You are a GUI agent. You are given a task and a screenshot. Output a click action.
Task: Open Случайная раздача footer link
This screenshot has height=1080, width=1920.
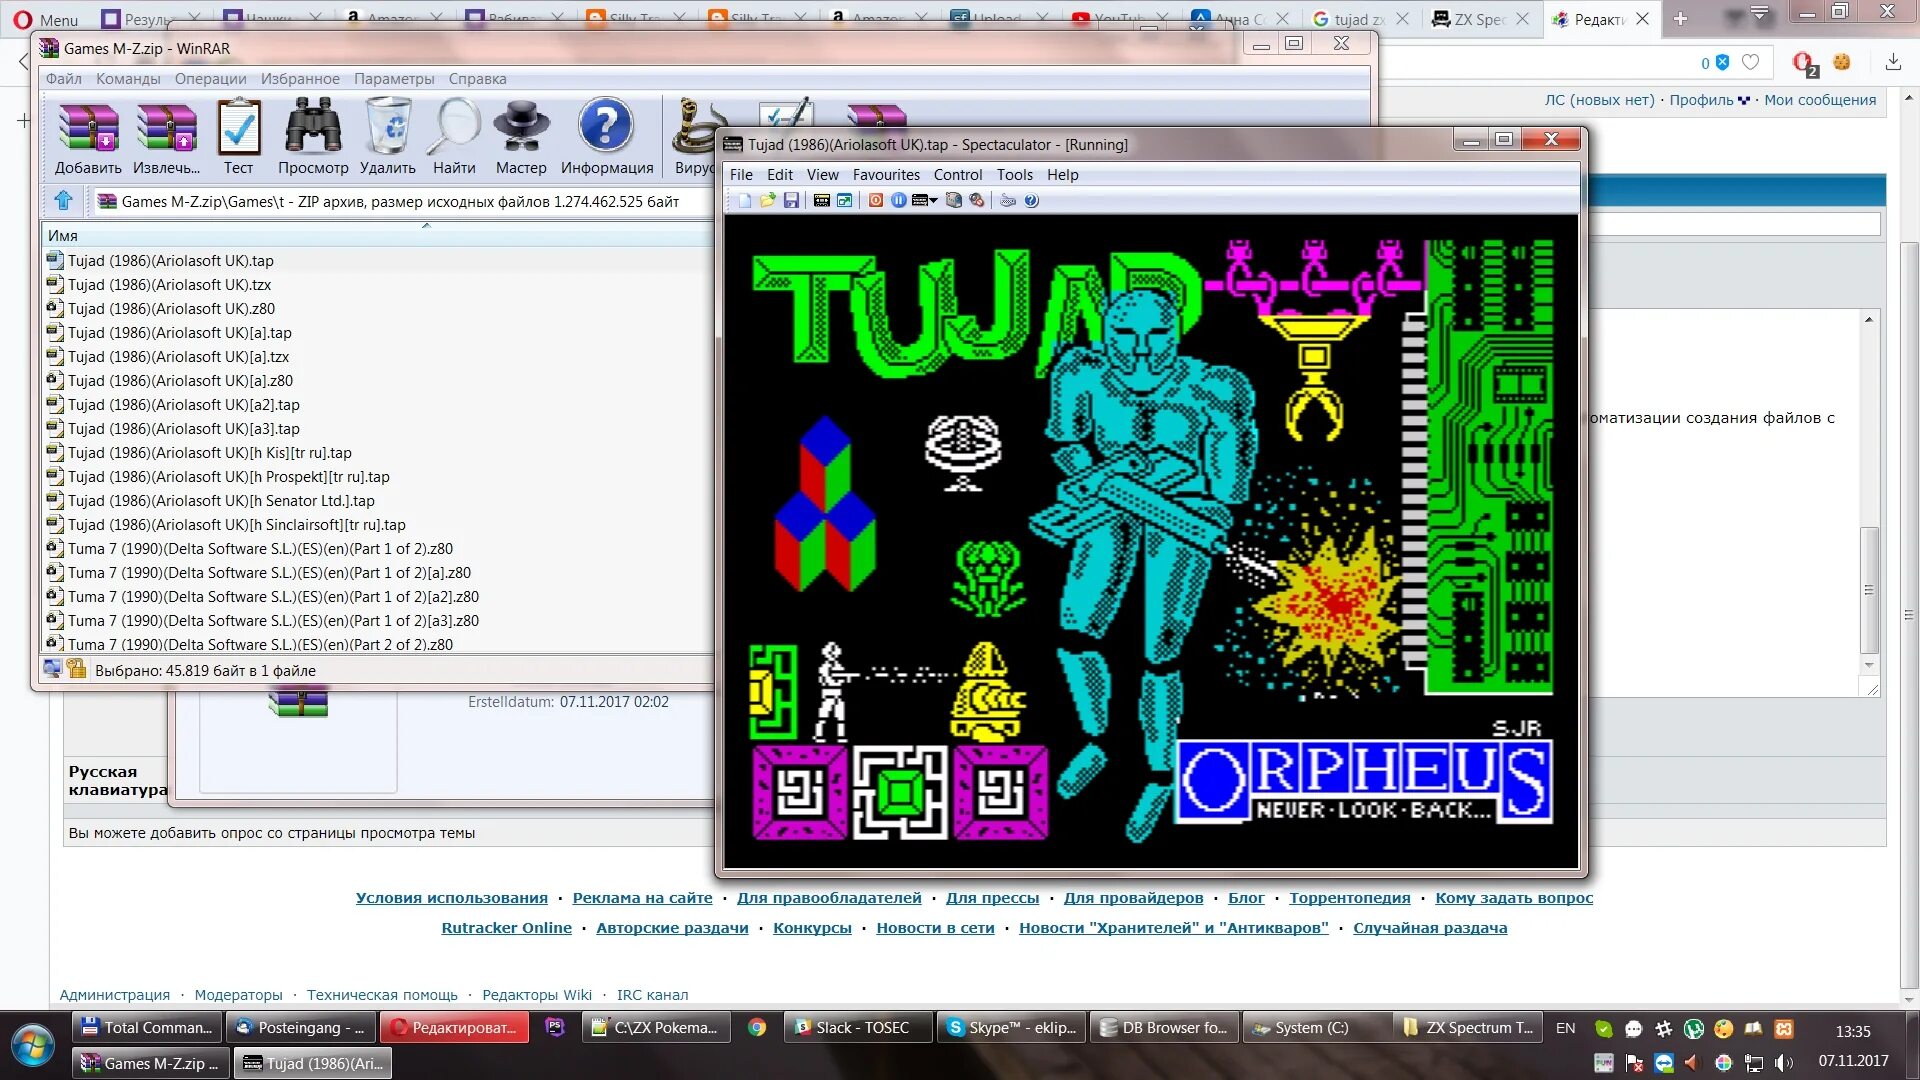[x=1430, y=927]
